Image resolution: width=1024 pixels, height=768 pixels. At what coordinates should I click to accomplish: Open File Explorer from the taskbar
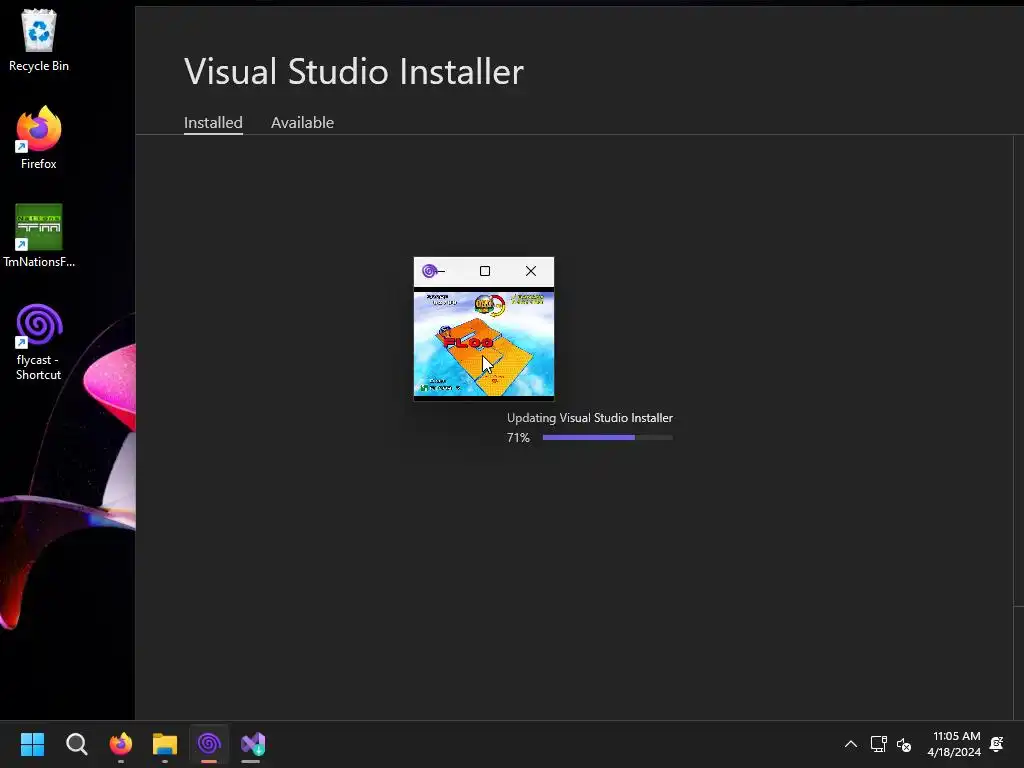pos(165,744)
